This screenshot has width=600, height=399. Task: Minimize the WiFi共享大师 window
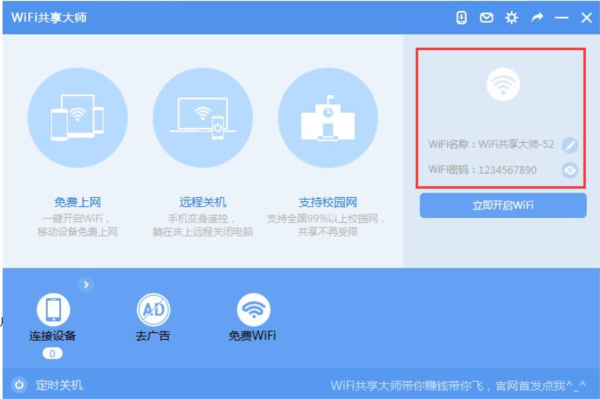(x=562, y=18)
